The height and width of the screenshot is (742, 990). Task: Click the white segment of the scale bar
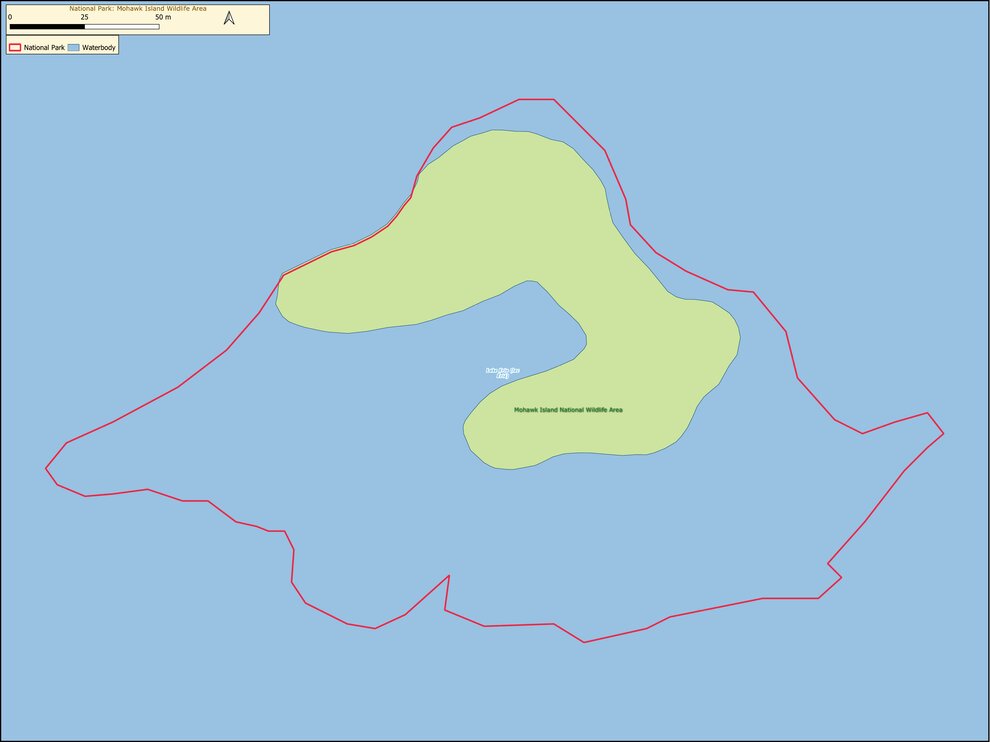[x=122, y=27]
